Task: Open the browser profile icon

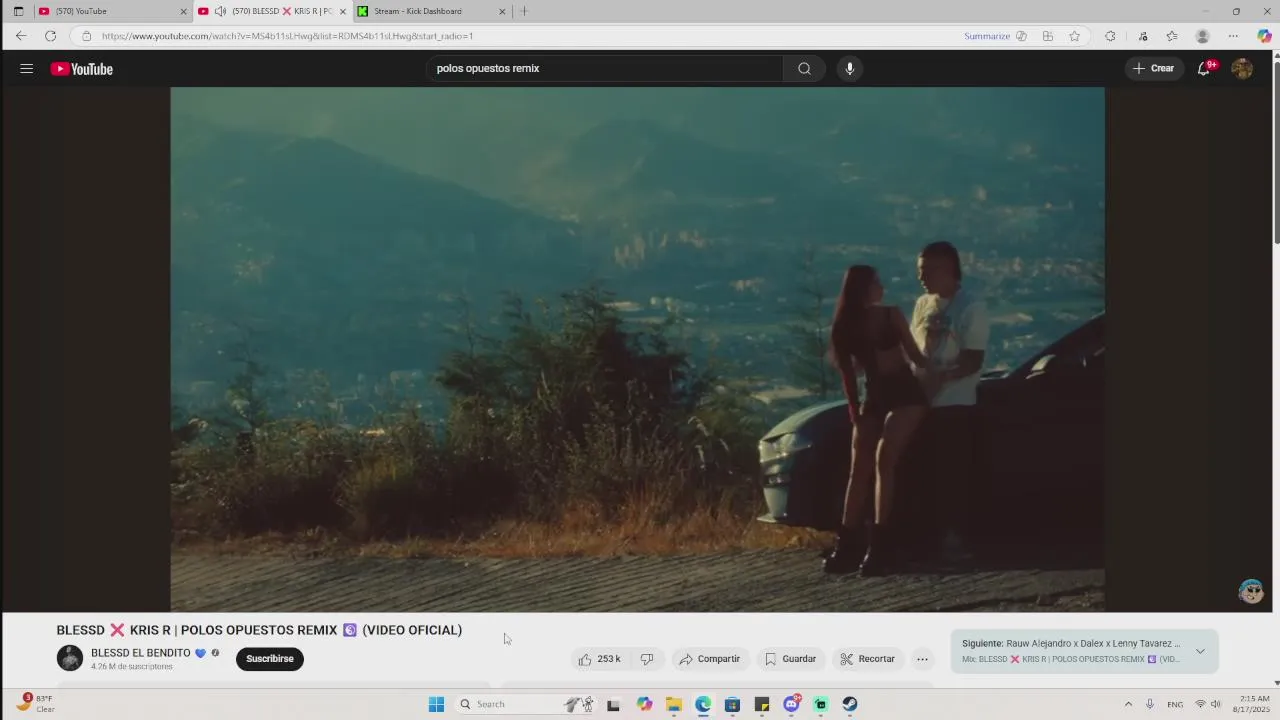Action: point(1203,36)
